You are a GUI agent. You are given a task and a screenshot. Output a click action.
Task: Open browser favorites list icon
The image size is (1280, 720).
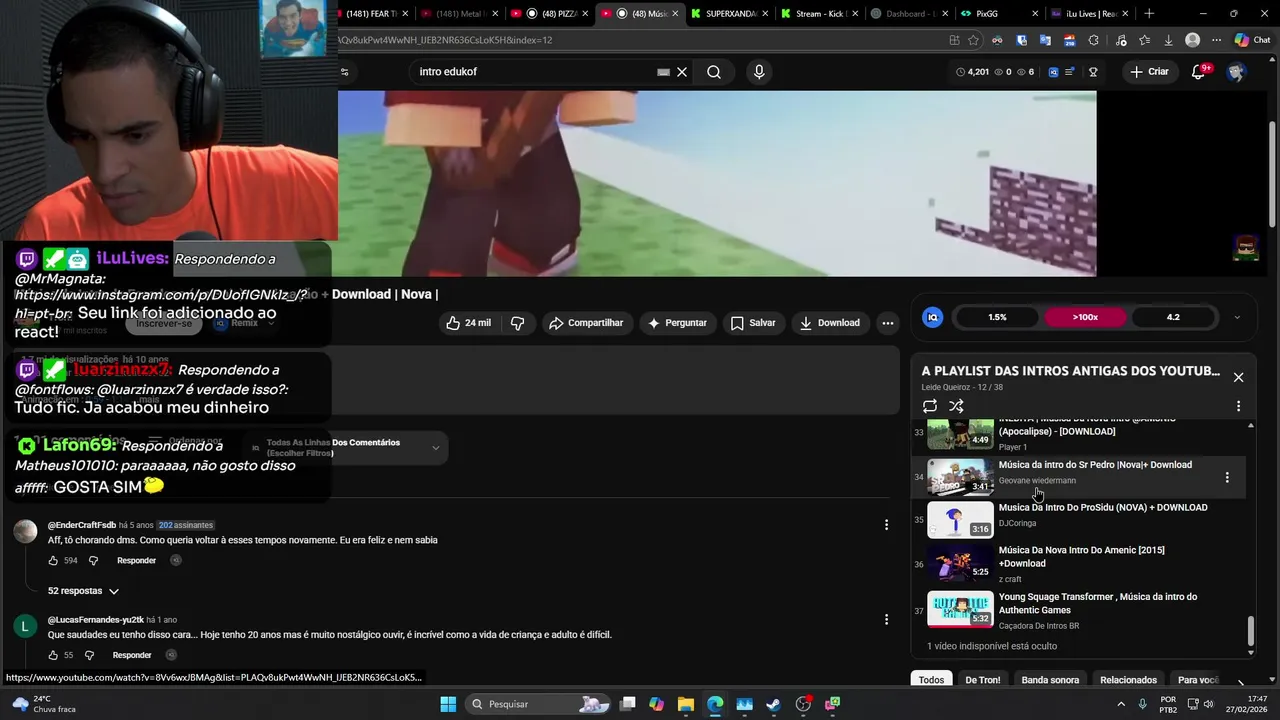click(x=1143, y=40)
